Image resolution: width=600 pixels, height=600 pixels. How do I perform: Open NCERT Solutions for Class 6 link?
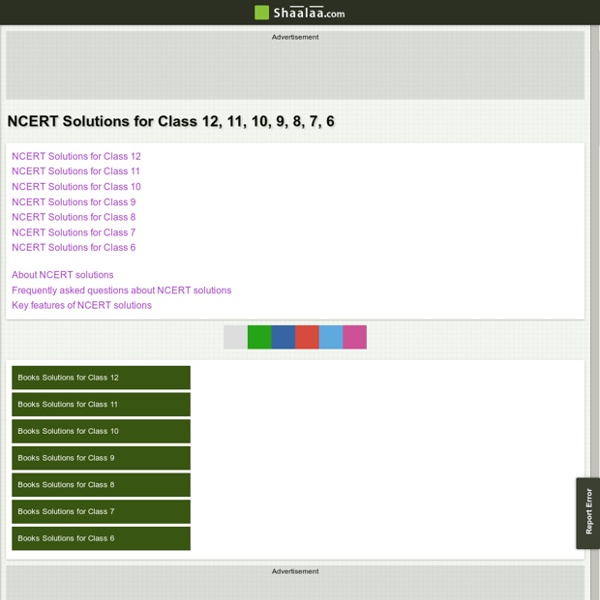[73, 247]
